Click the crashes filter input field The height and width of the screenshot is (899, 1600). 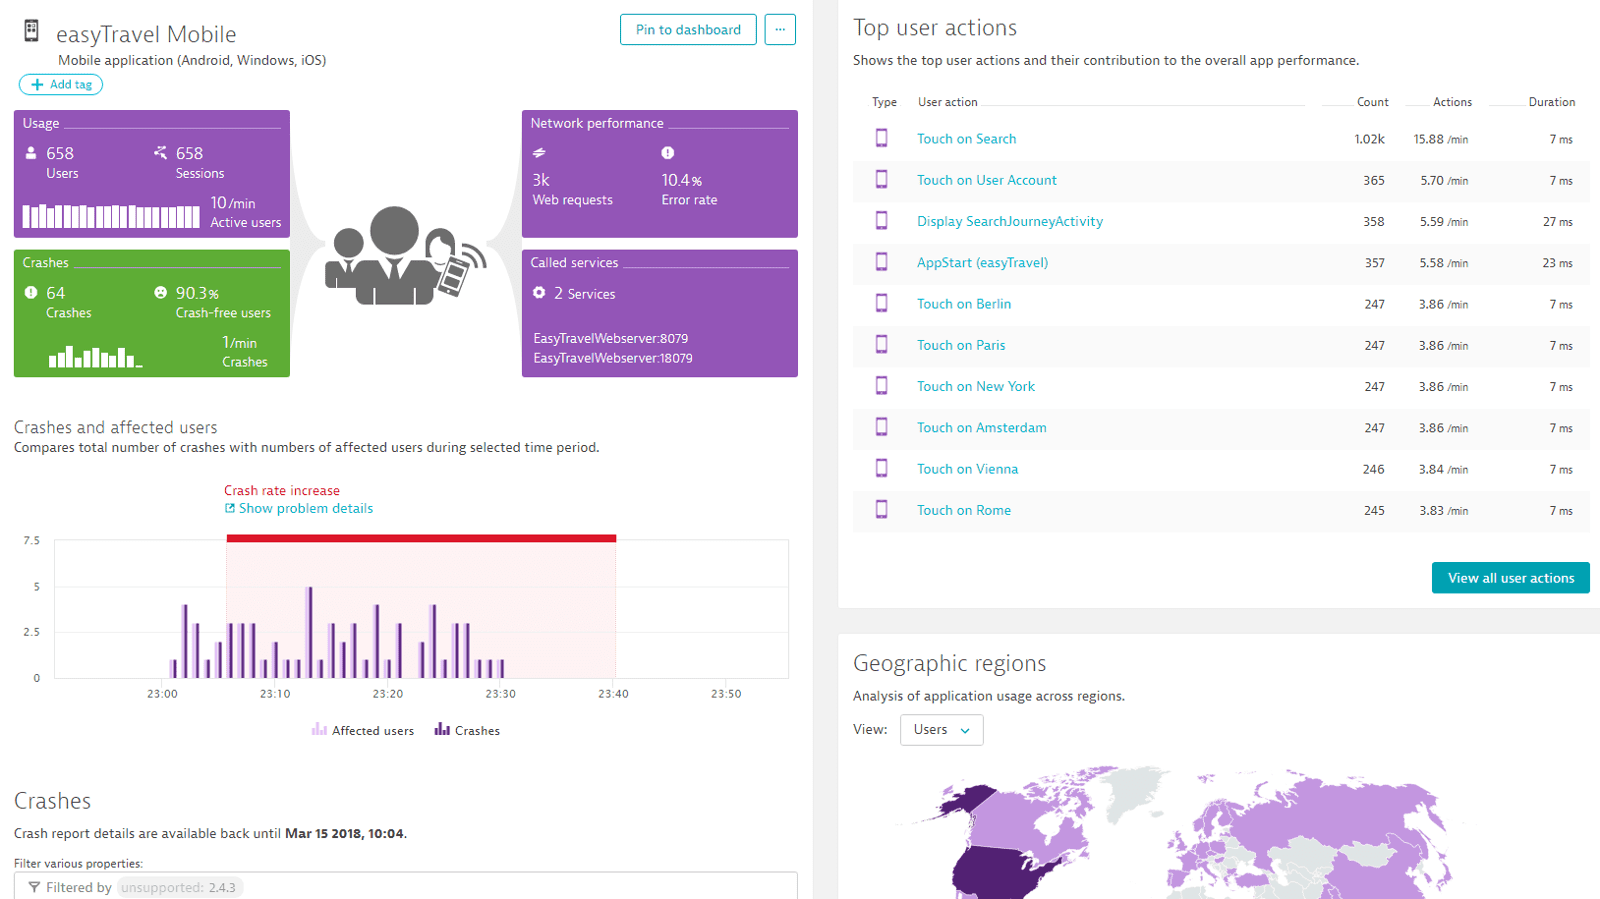(406, 887)
